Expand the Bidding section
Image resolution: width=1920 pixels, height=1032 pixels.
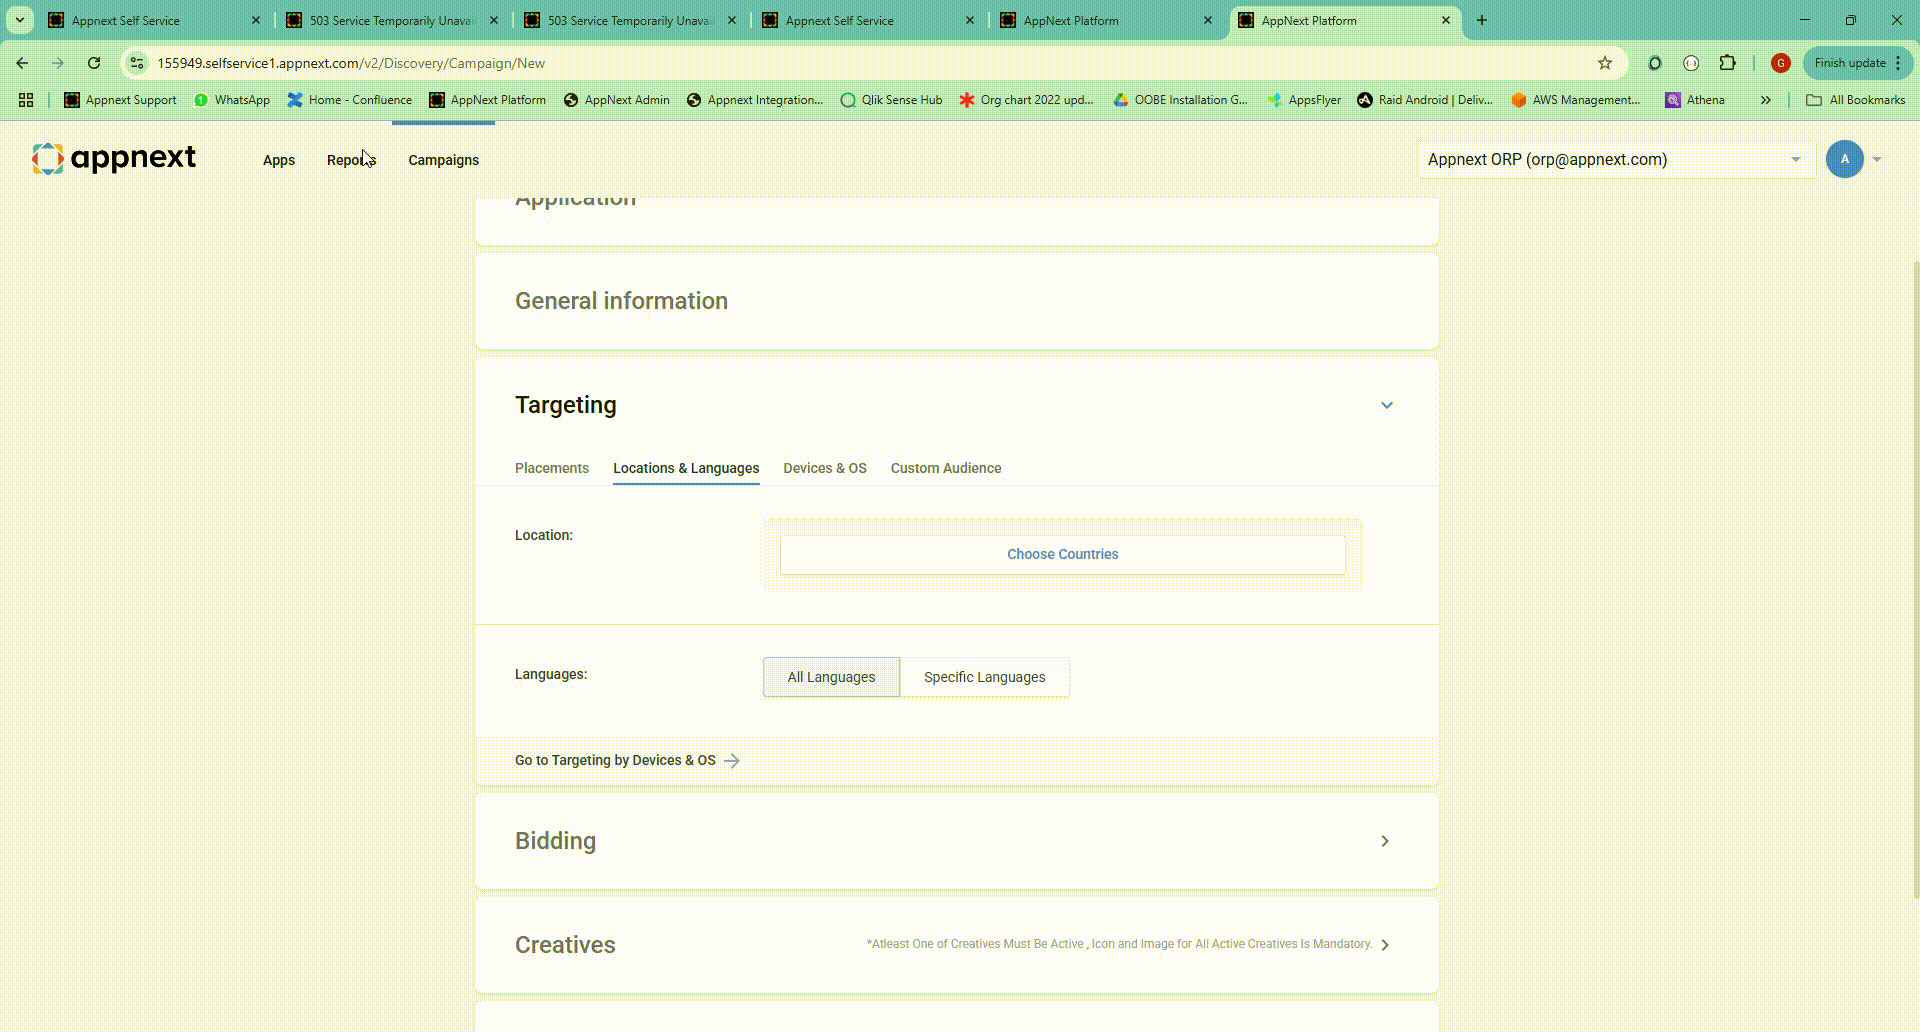(x=1385, y=841)
